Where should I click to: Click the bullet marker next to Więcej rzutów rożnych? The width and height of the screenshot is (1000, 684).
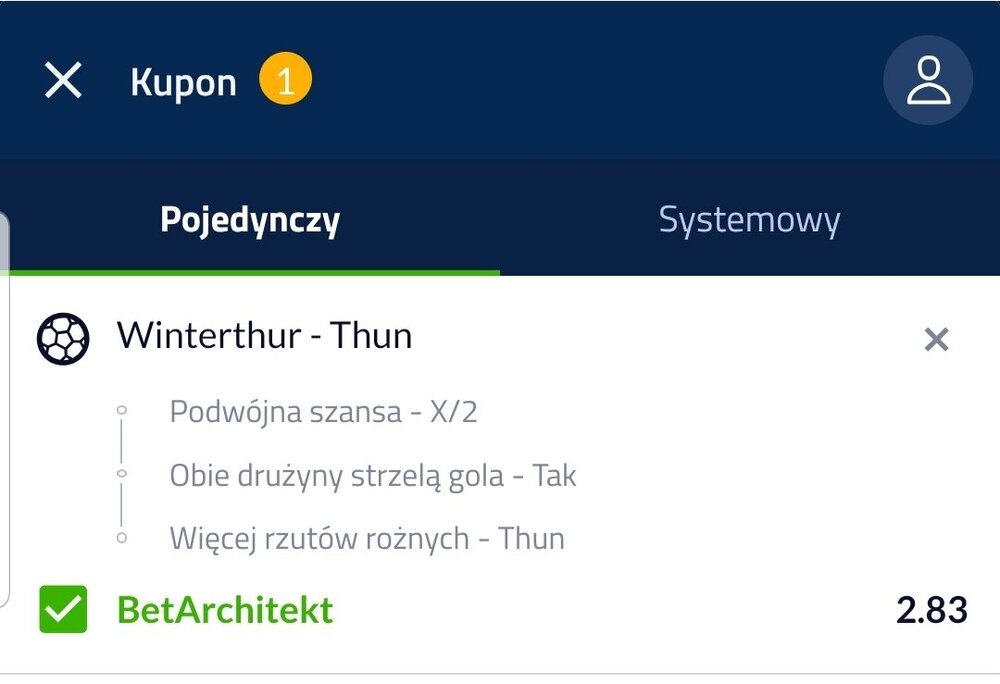pyautogui.click(x=122, y=538)
